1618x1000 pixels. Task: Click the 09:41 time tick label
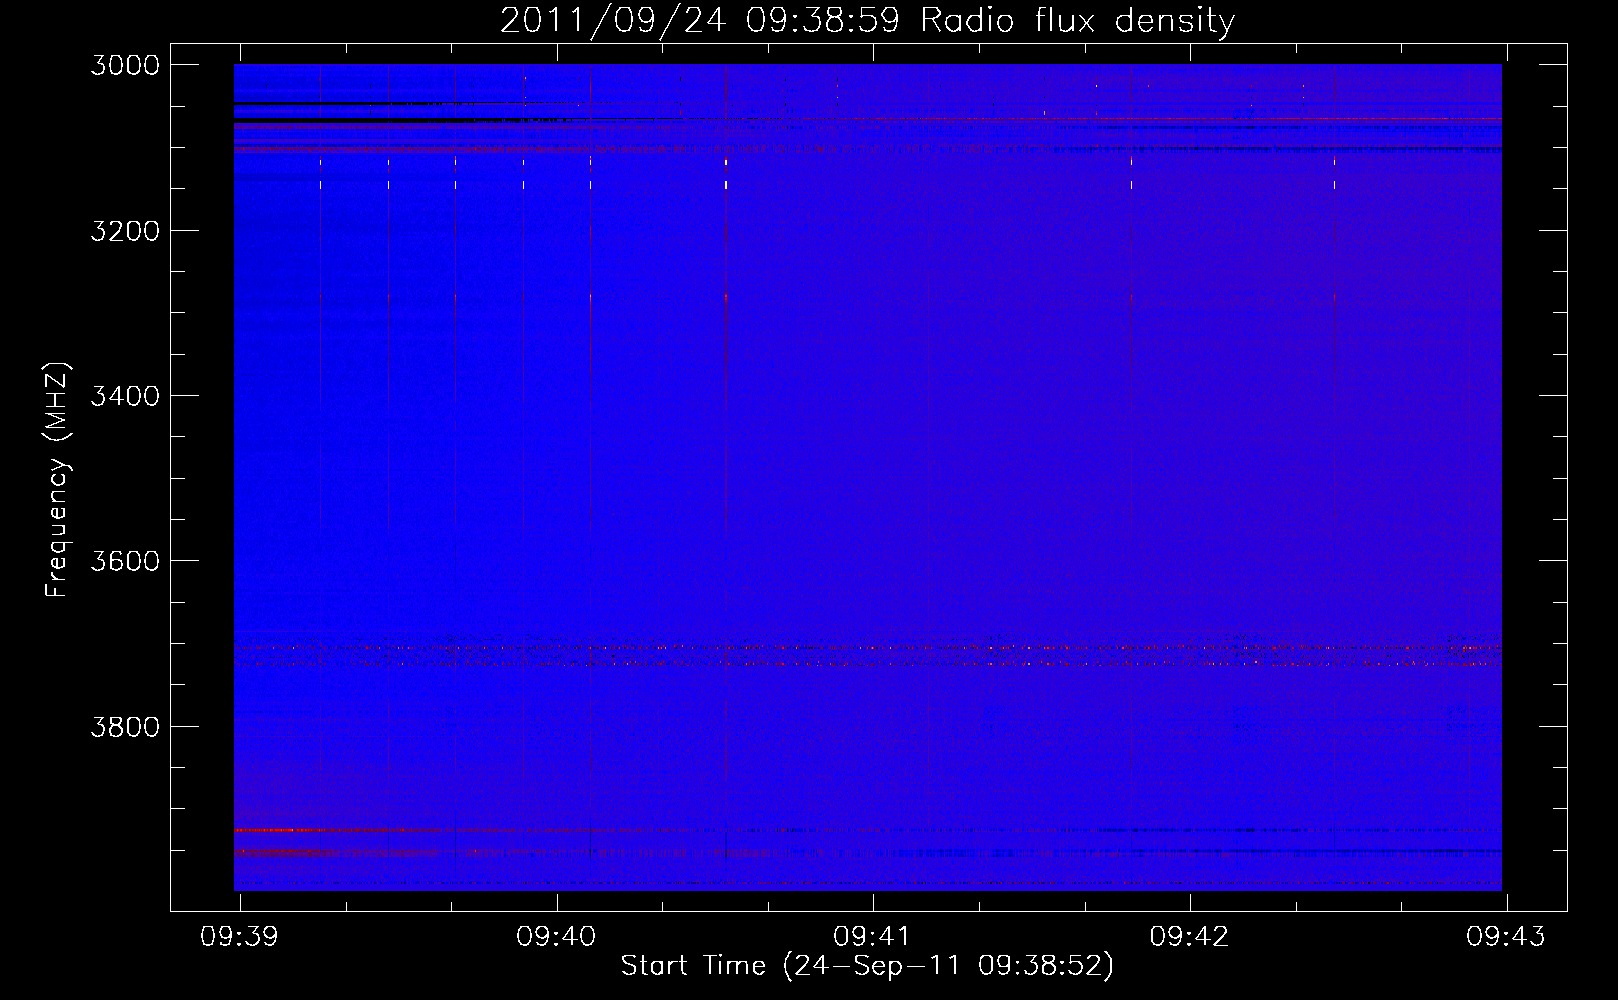pyautogui.click(x=873, y=937)
